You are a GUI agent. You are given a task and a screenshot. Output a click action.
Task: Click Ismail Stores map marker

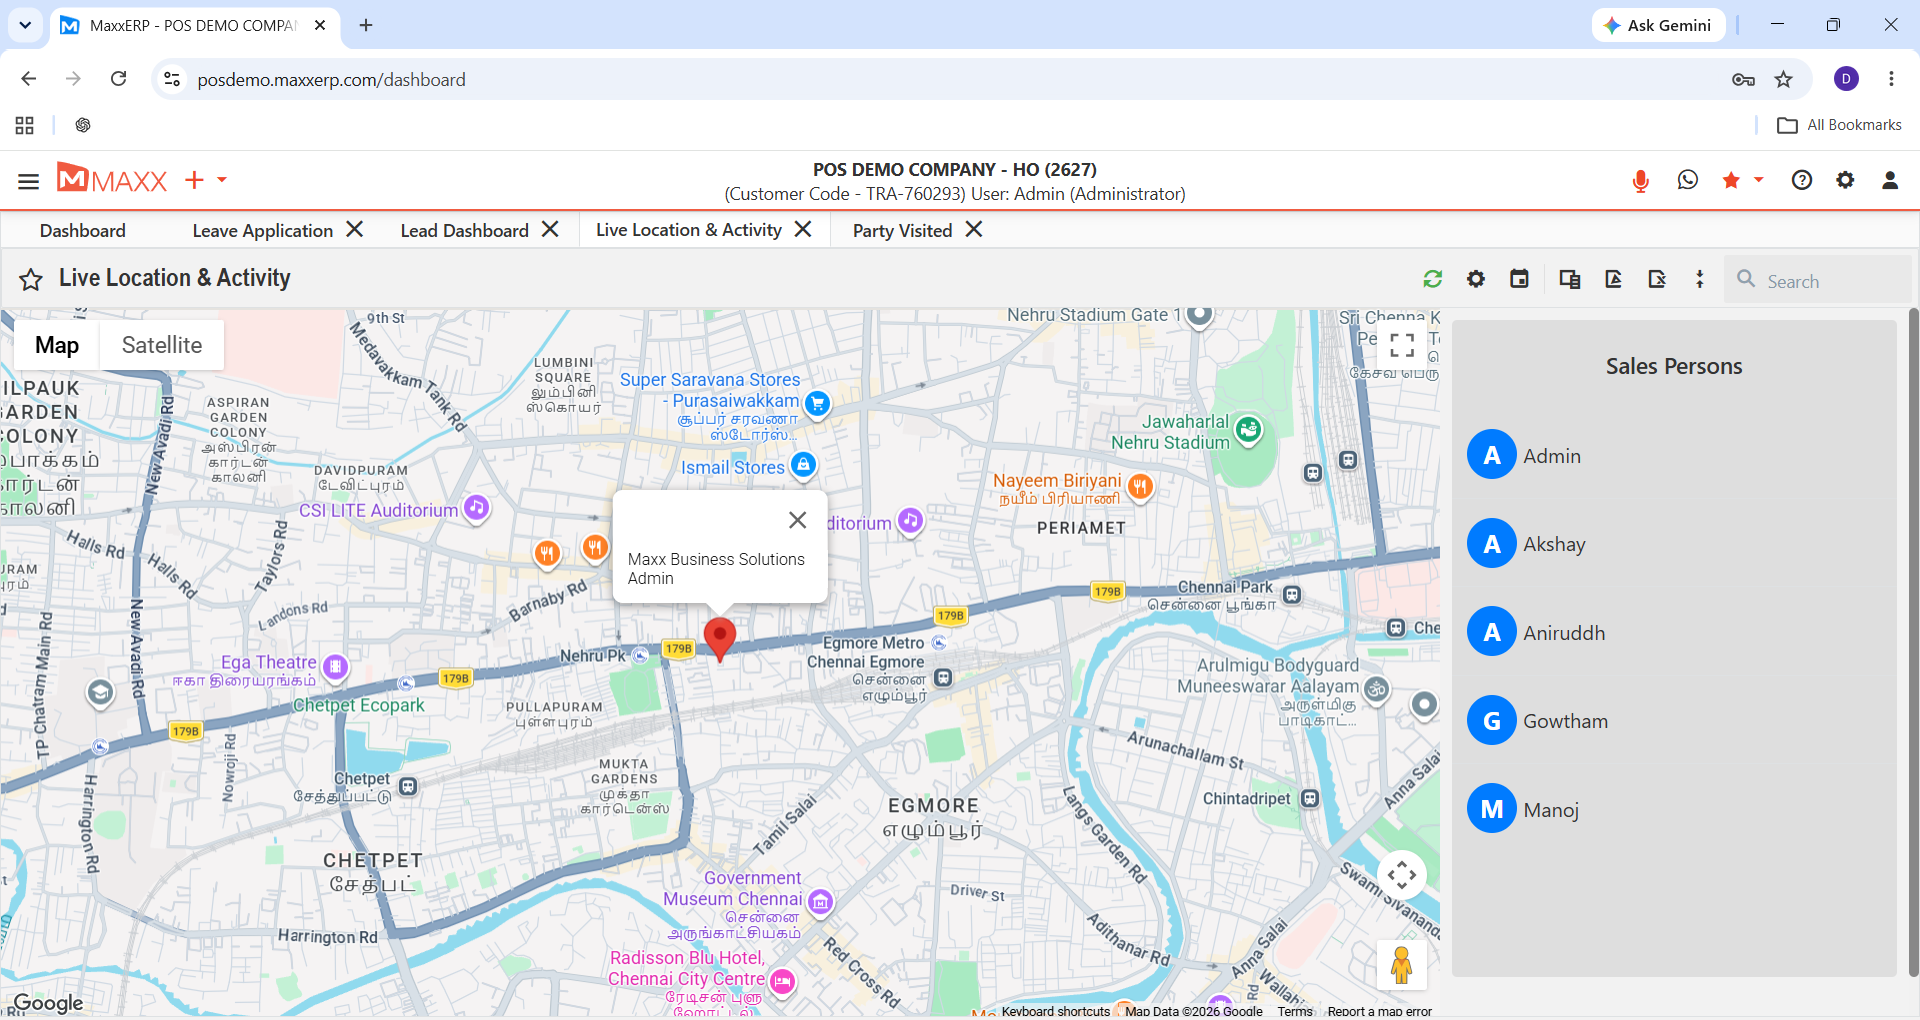click(x=803, y=465)
